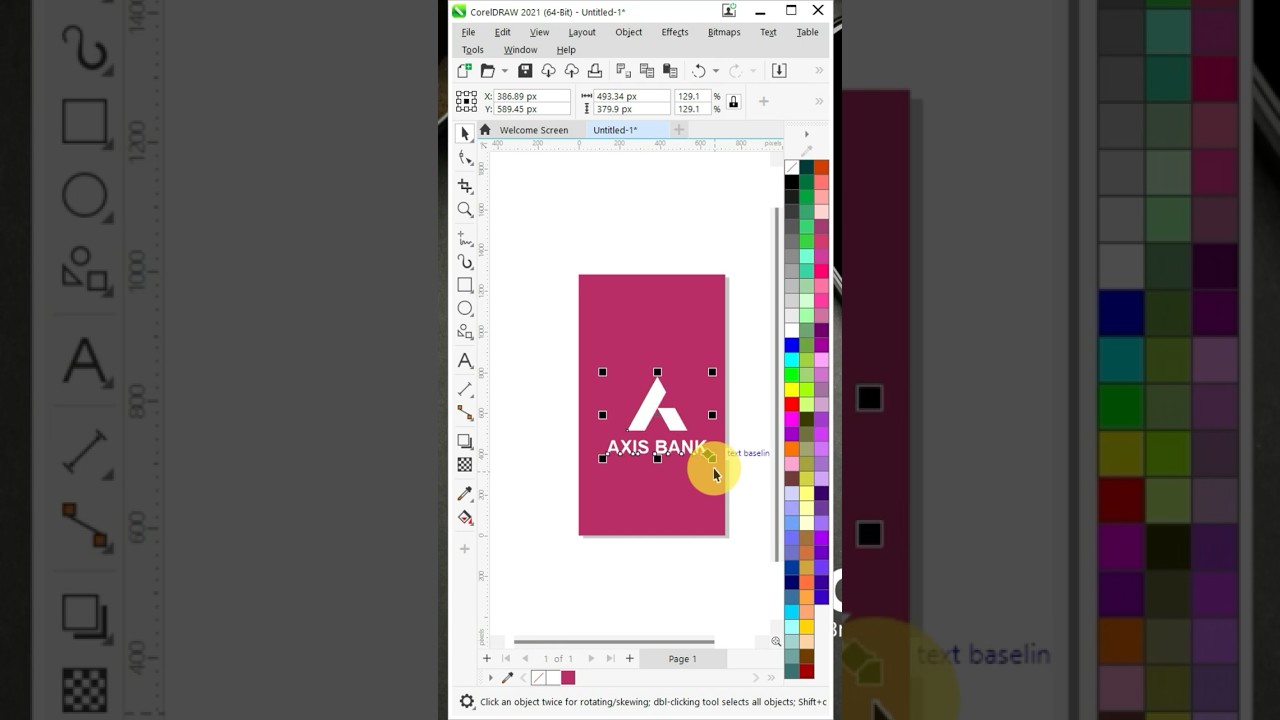Click the no-color swatch in palette

[792, 168]
